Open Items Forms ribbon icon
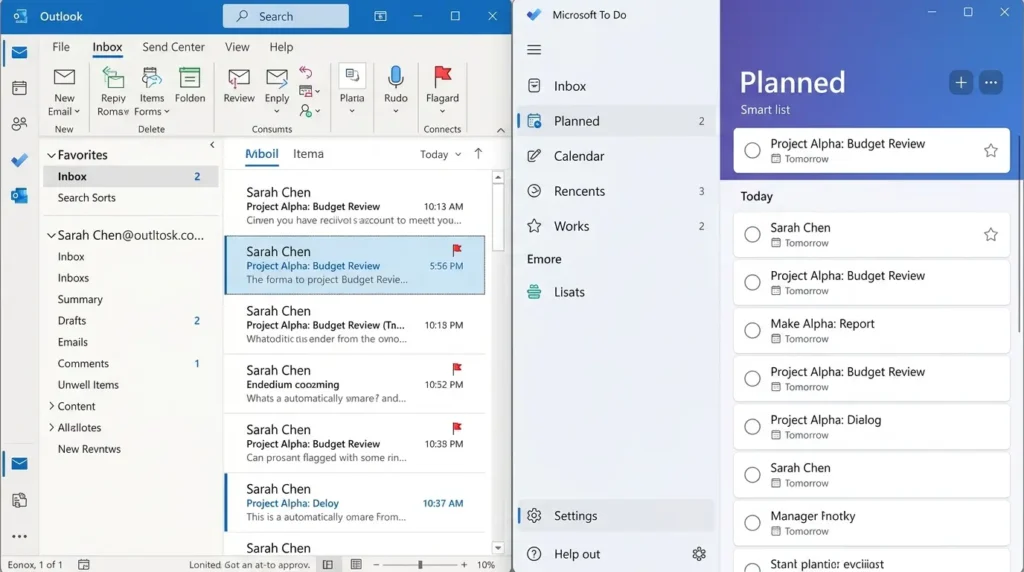The height and width of the screenshot is (572, 1024). pos(152,78)
